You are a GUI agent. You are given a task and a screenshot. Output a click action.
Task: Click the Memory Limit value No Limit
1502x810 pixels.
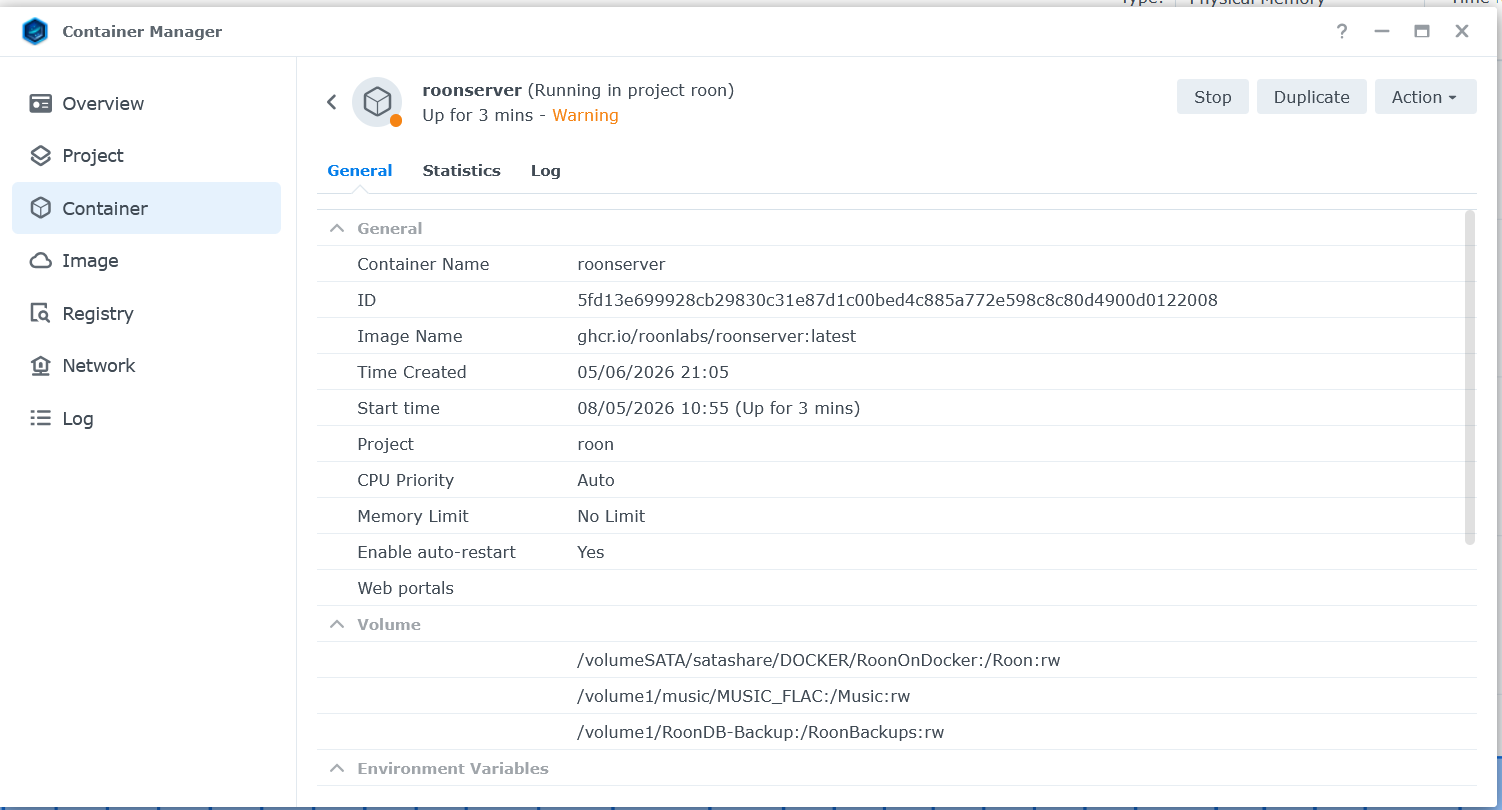[x=611, y=516]
